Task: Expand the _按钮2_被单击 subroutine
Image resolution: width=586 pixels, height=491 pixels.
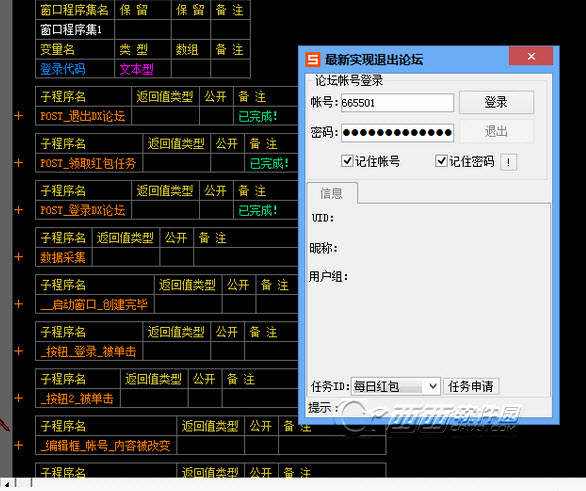Action: point(18,399)
